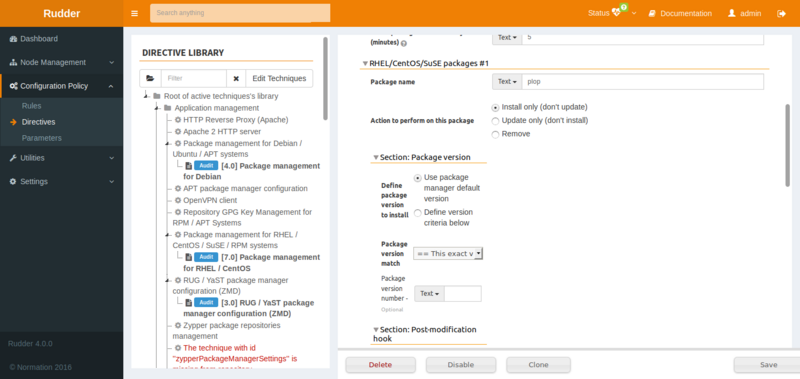
Task: Select Use package manager default version
Action: click(418, 178)
